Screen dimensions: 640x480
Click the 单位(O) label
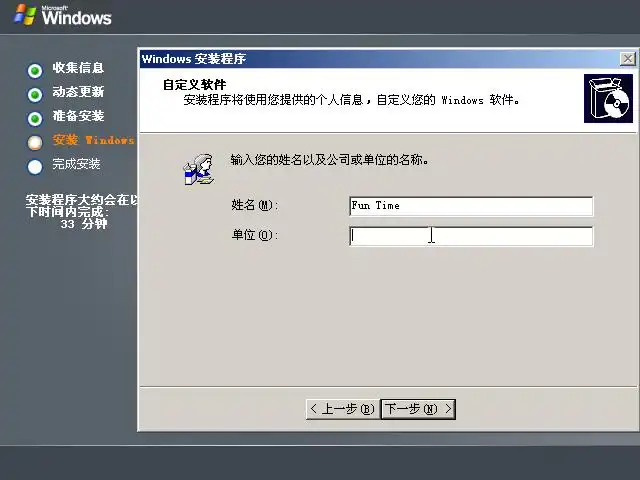255,235
